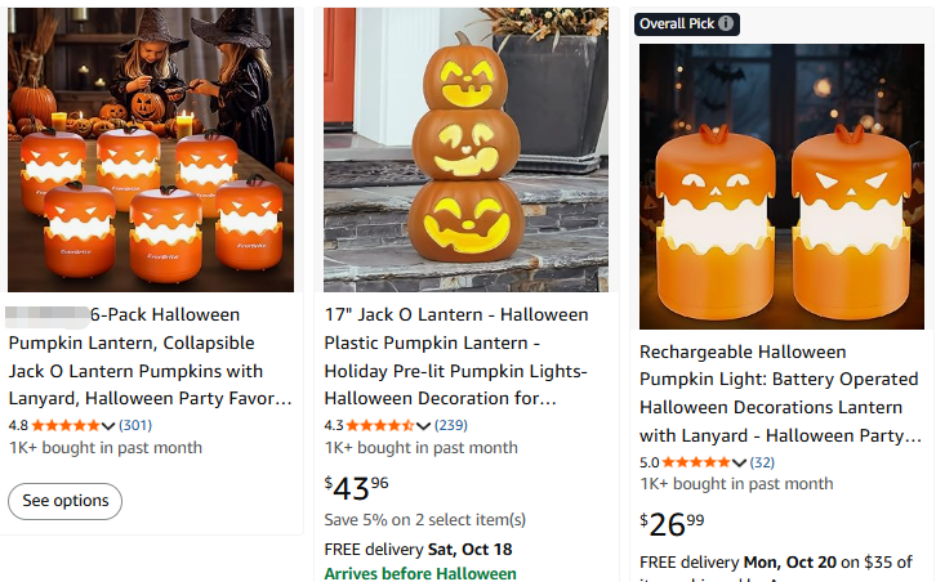Expand rating dropdown for 5.0-star product
Screen dimensions: 936x583
[x=740, y=463]
